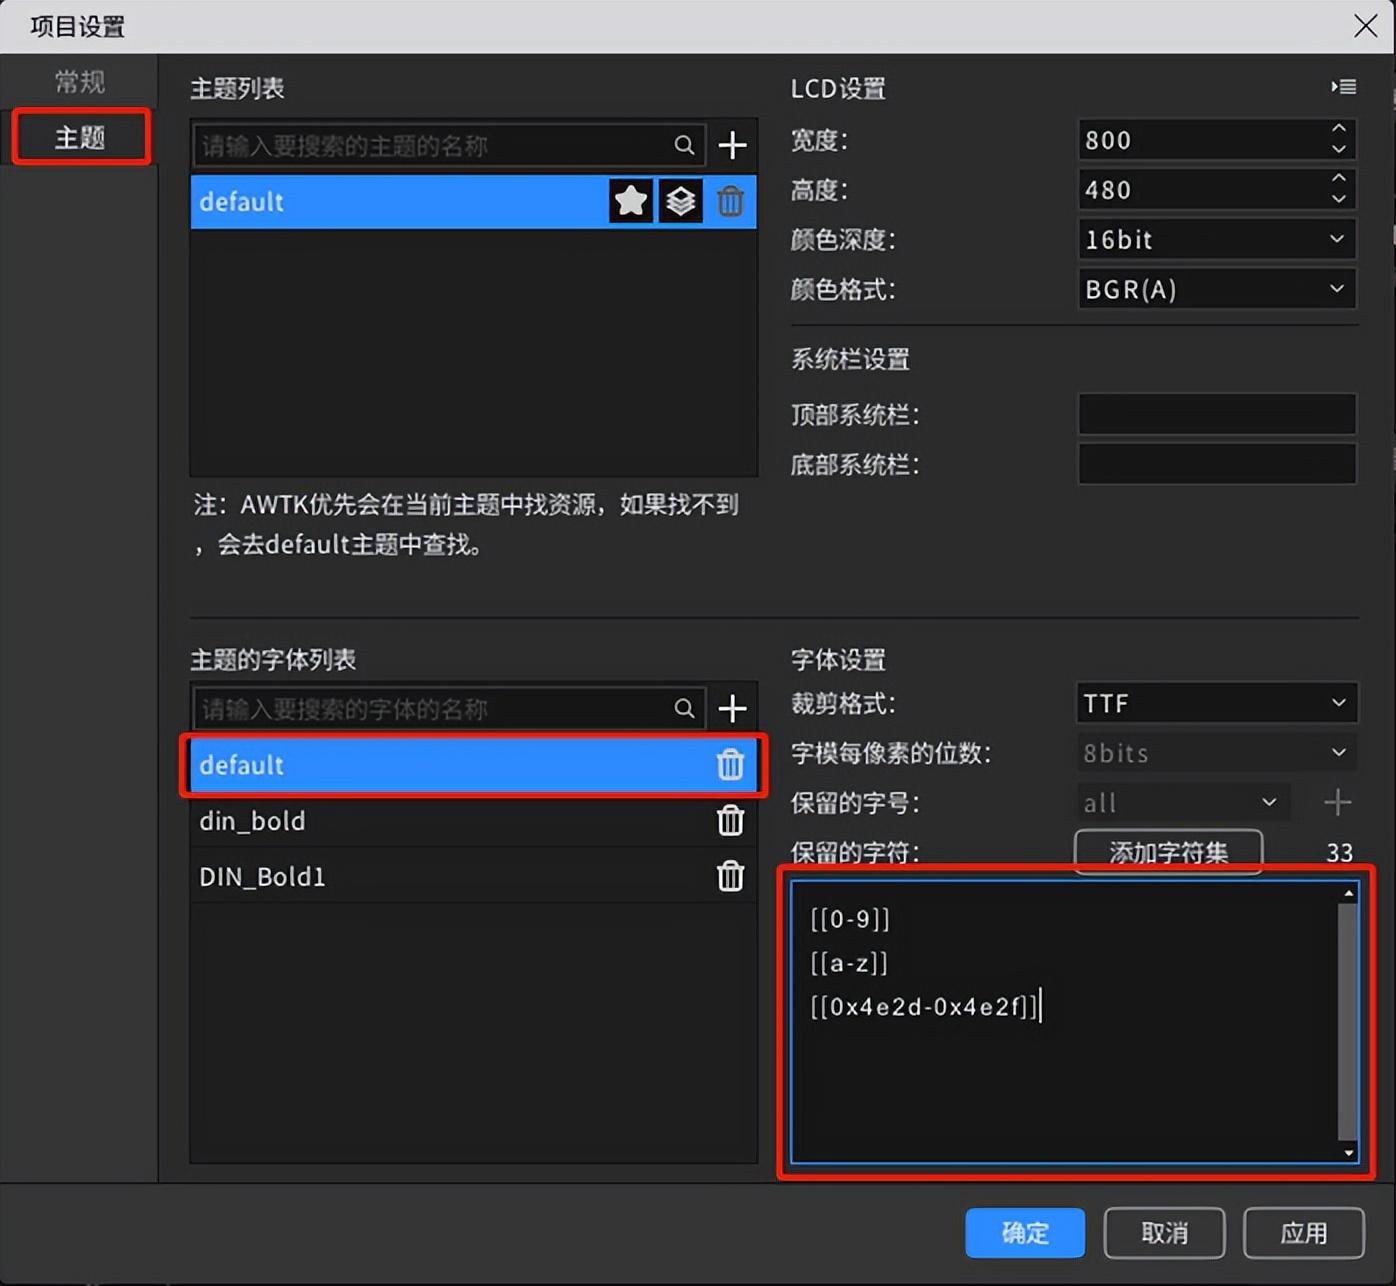The width and height of the screenshot is (1396, 1286).
Task: Add a new font with the plus icon
Action: (x=733, y=708)
